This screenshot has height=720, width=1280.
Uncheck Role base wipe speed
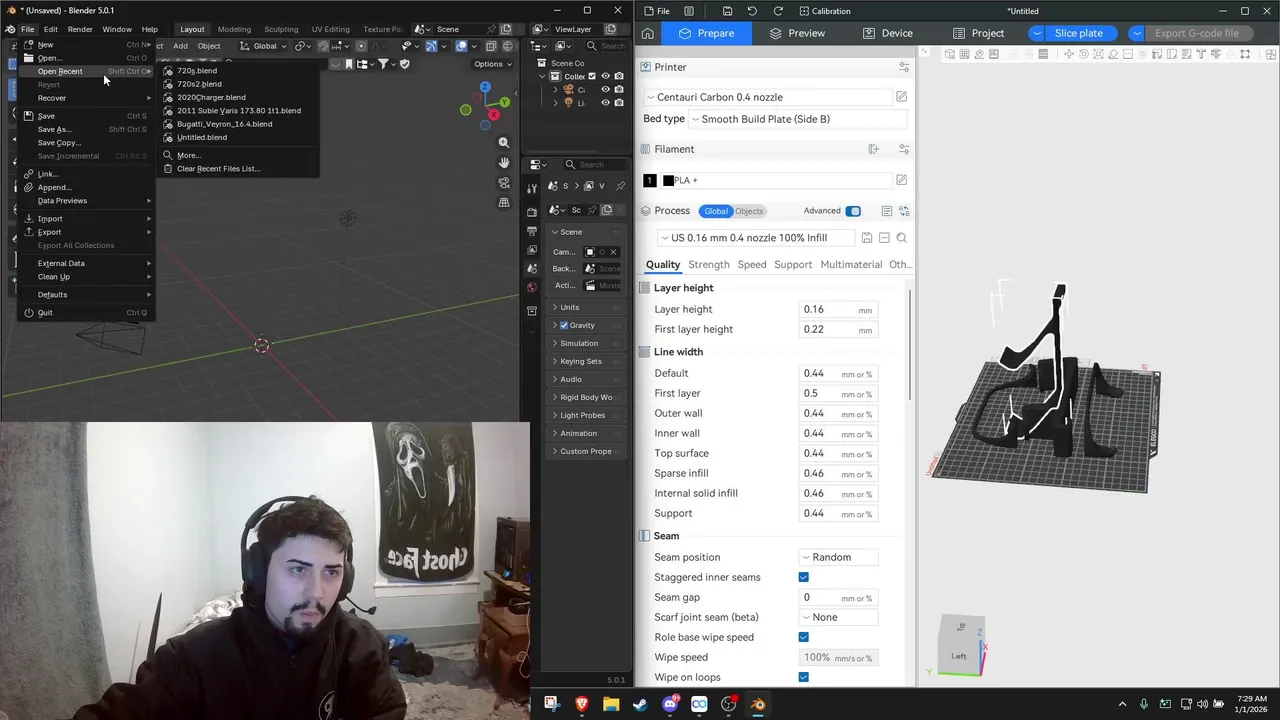click(x=803, y=637)
